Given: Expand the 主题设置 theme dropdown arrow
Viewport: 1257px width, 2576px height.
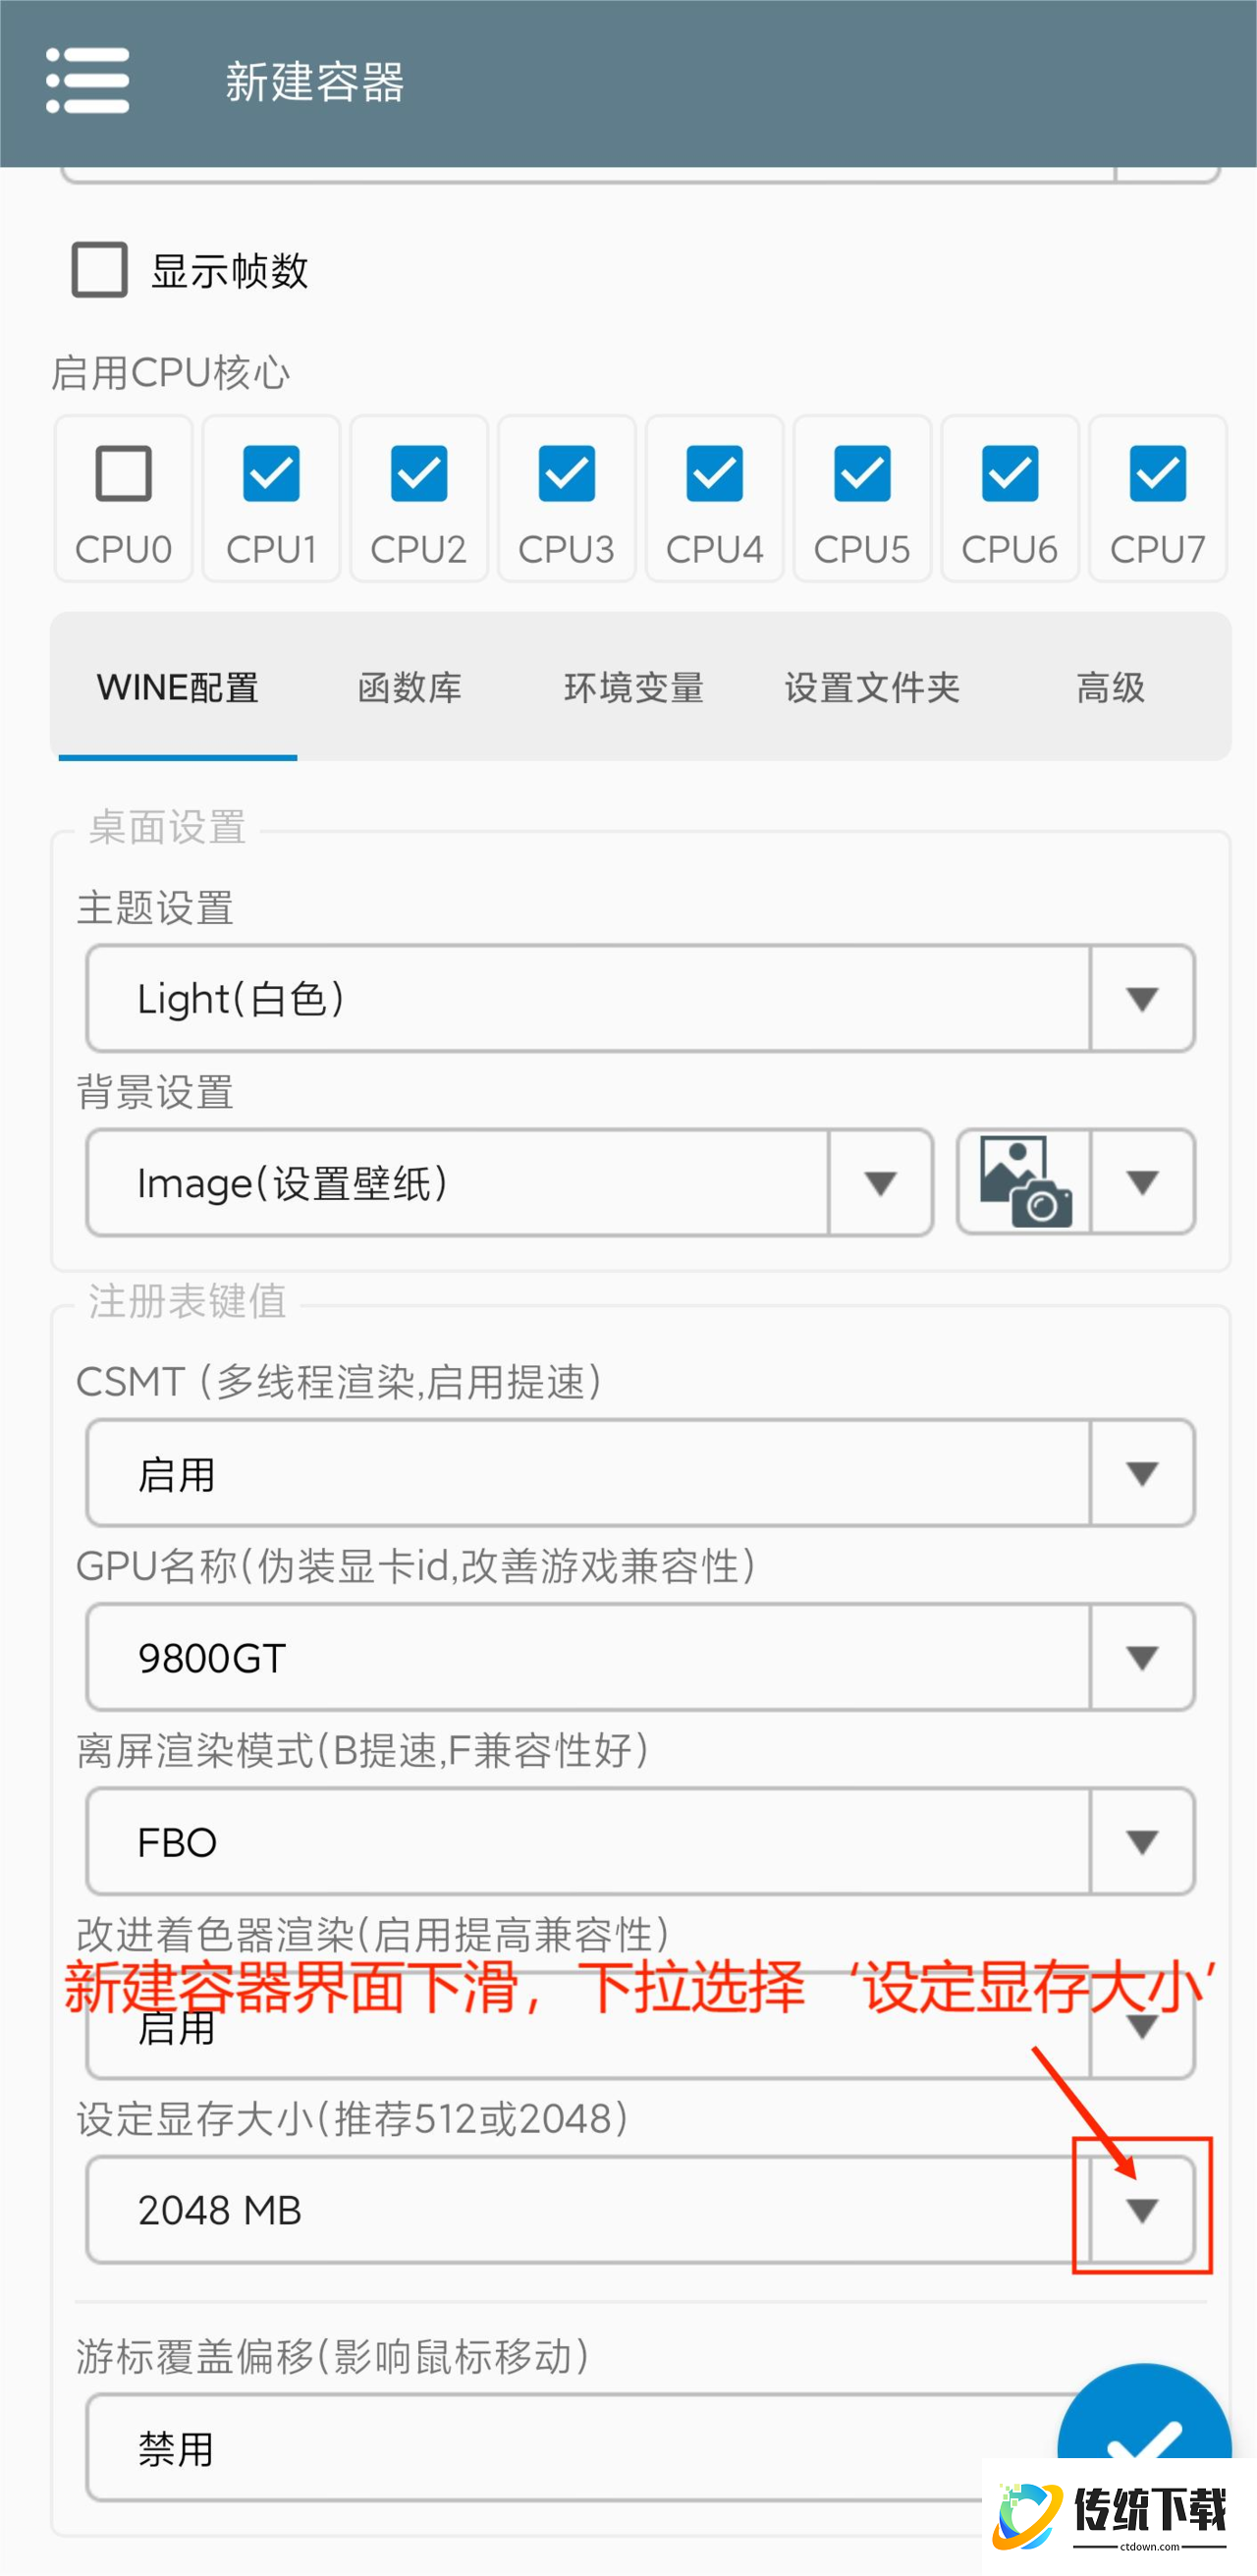Looking at the screenshot, I should pos(1142,998).
